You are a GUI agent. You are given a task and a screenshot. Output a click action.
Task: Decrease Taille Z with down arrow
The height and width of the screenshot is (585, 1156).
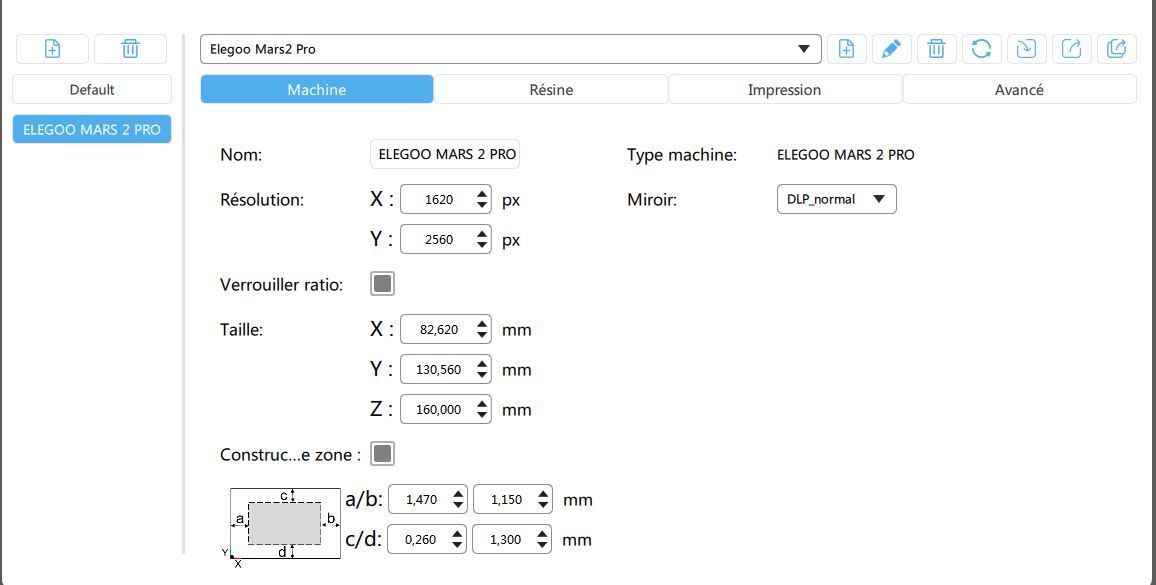click(x=482, y=415)
